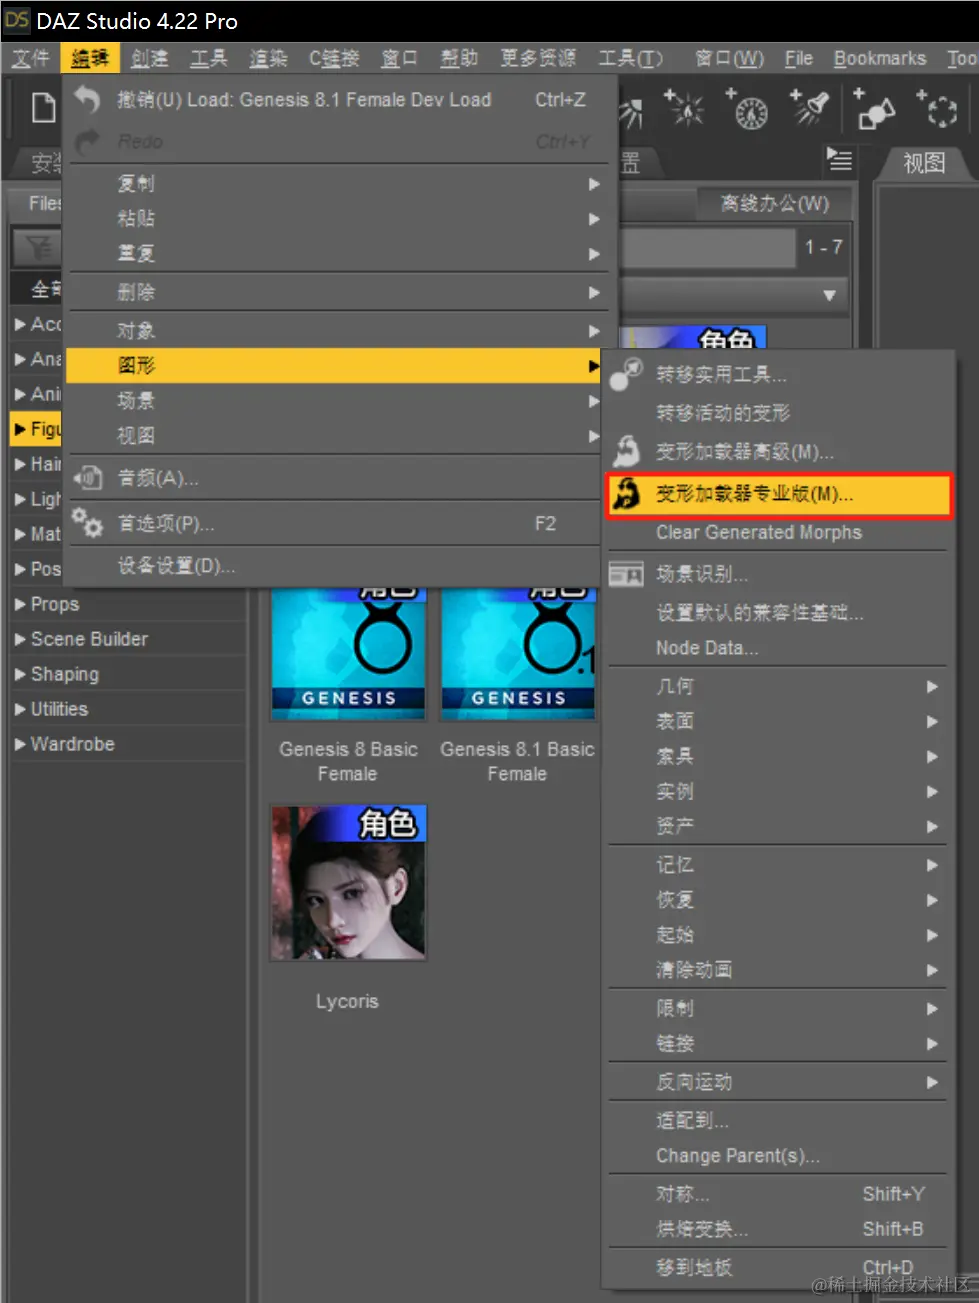Expand the 反向运动 submenu
Viewport: 979px width, 1303px height.
697,1081
